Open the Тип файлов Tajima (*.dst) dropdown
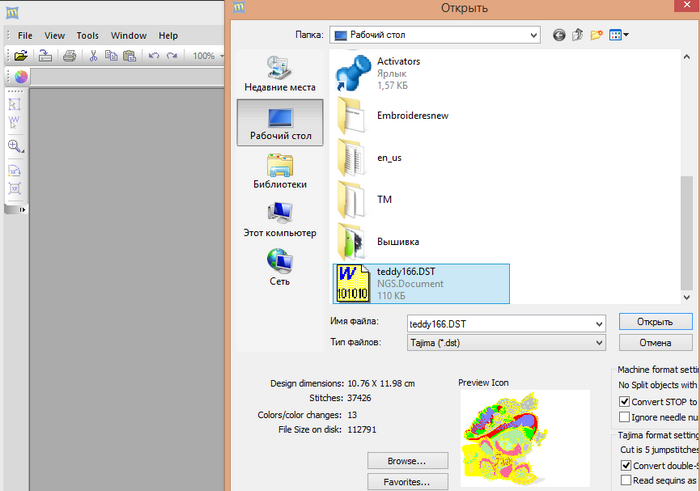 coord(506,343)
